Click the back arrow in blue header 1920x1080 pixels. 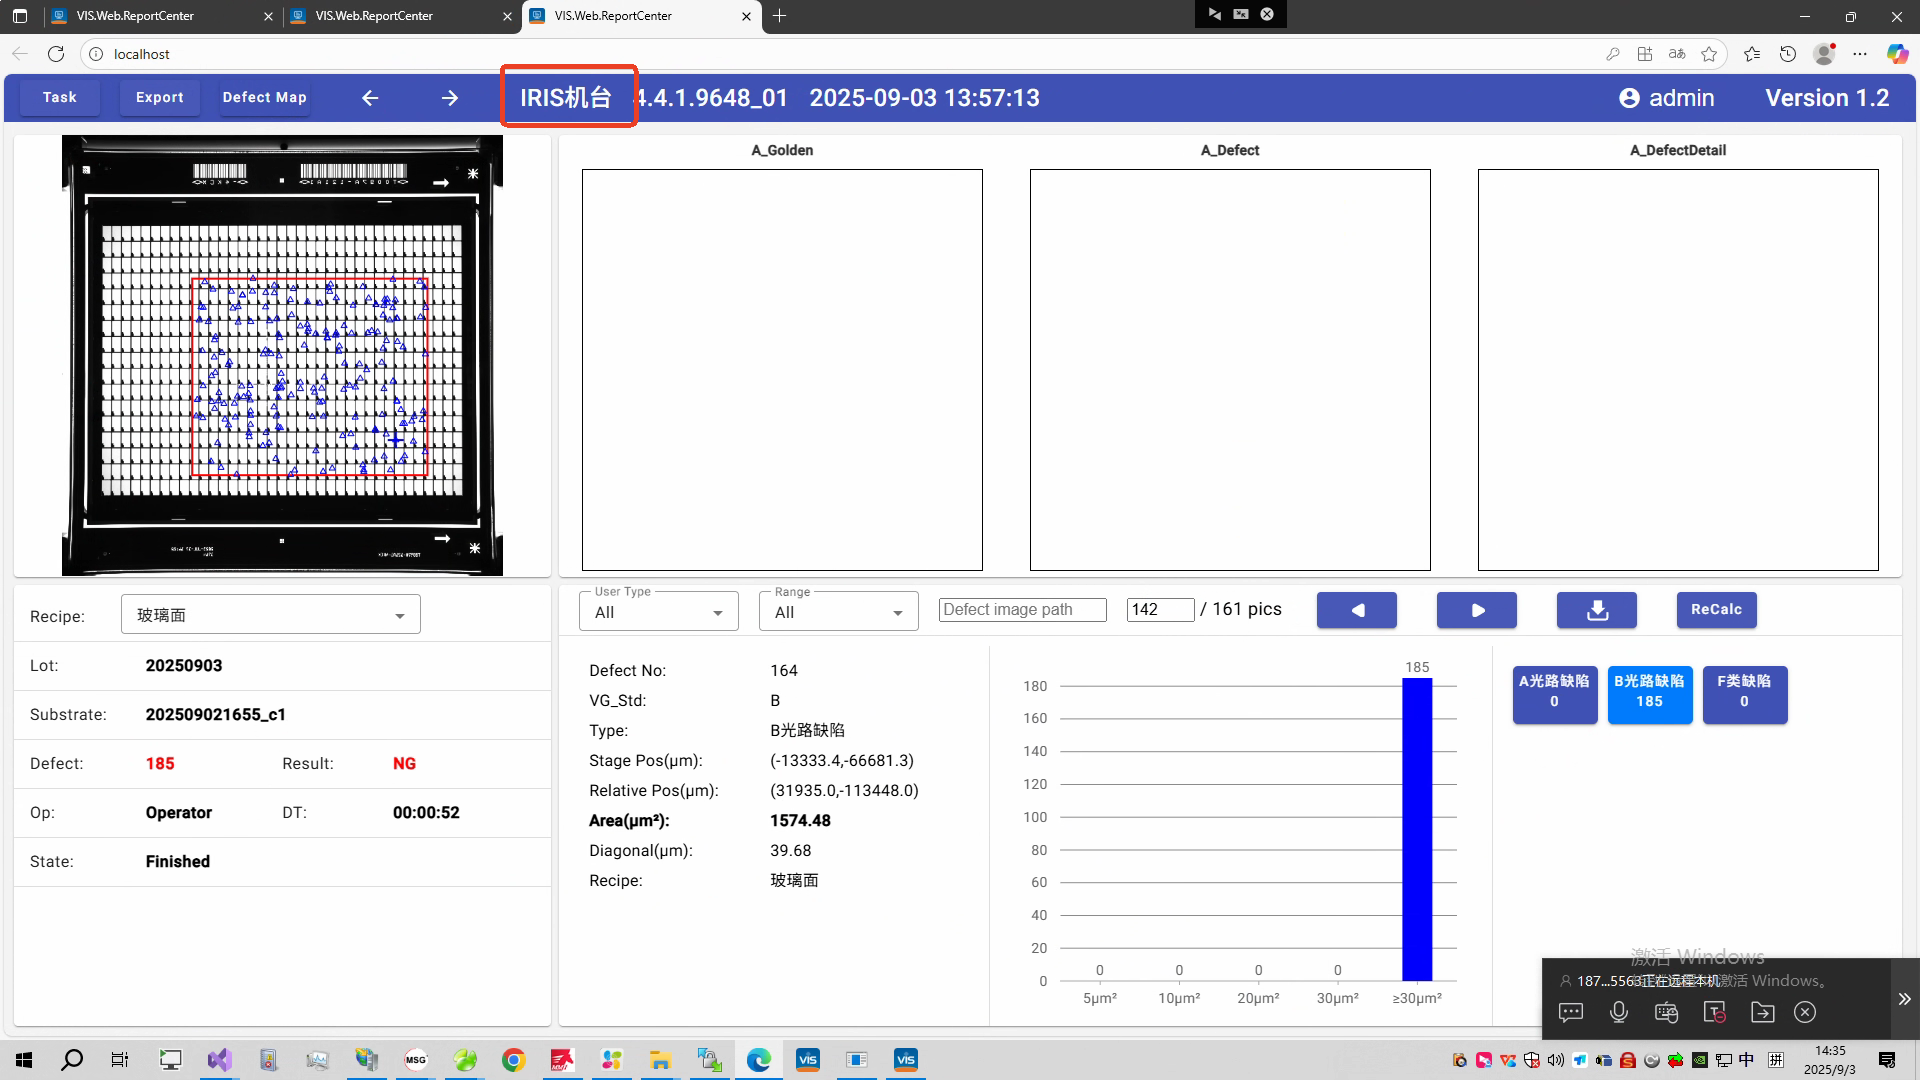(x=370, y=98)
